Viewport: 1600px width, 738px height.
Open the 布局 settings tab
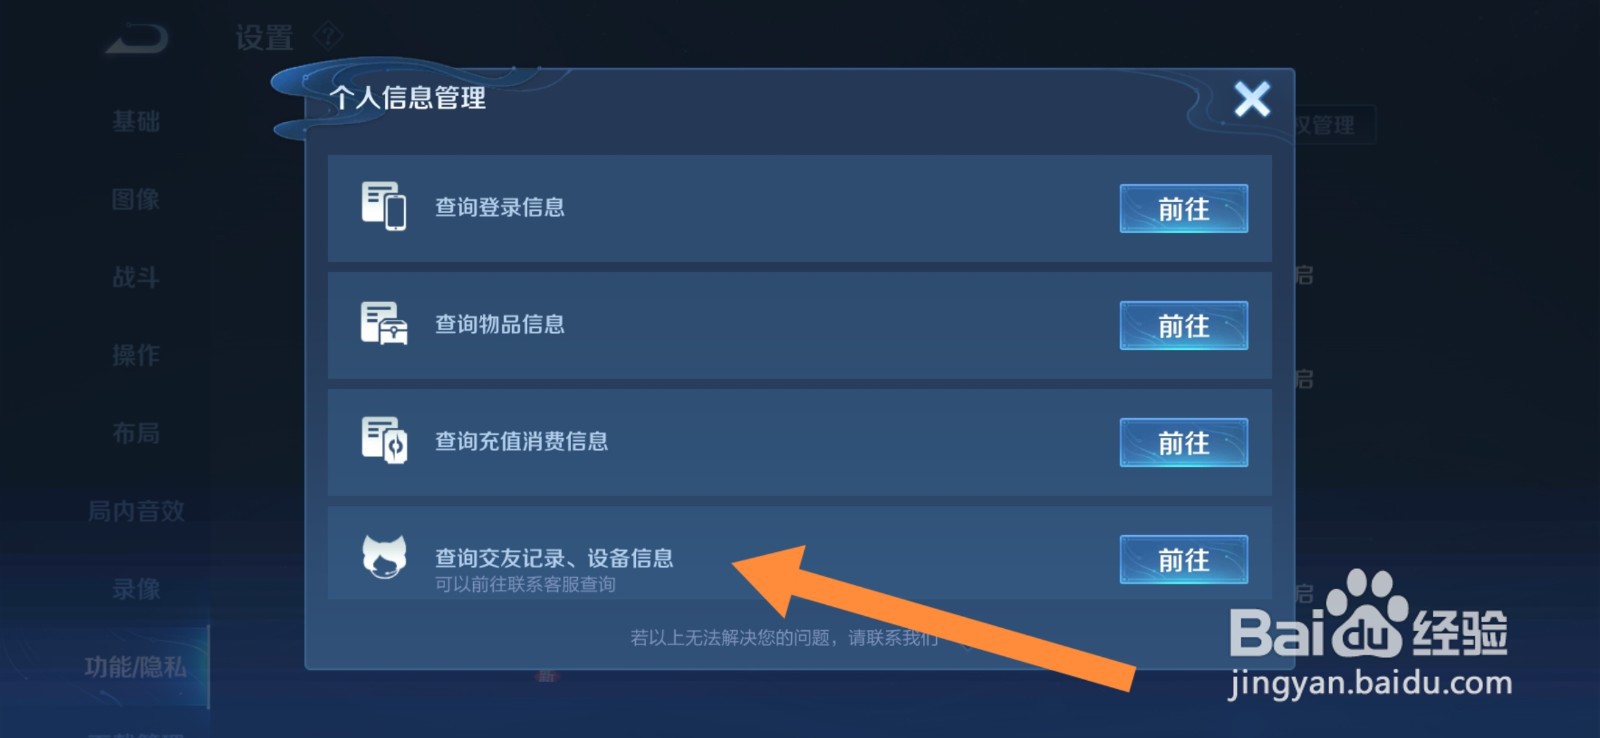coord(136,433)
